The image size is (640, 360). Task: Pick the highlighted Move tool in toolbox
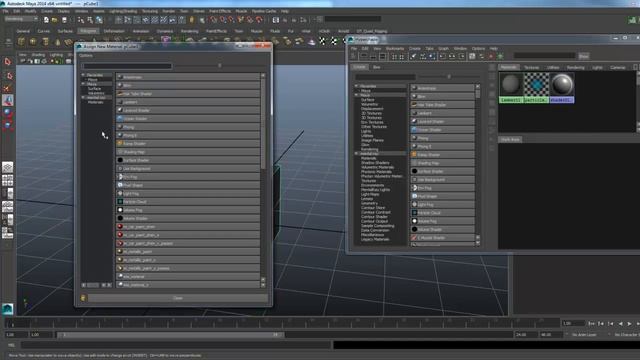click(7, 100)
